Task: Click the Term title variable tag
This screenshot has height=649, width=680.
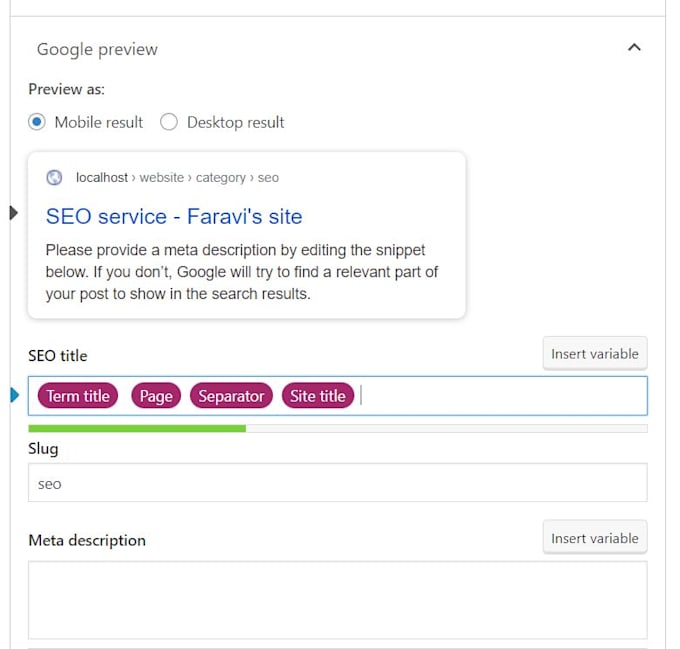Action: click(78, 396)
